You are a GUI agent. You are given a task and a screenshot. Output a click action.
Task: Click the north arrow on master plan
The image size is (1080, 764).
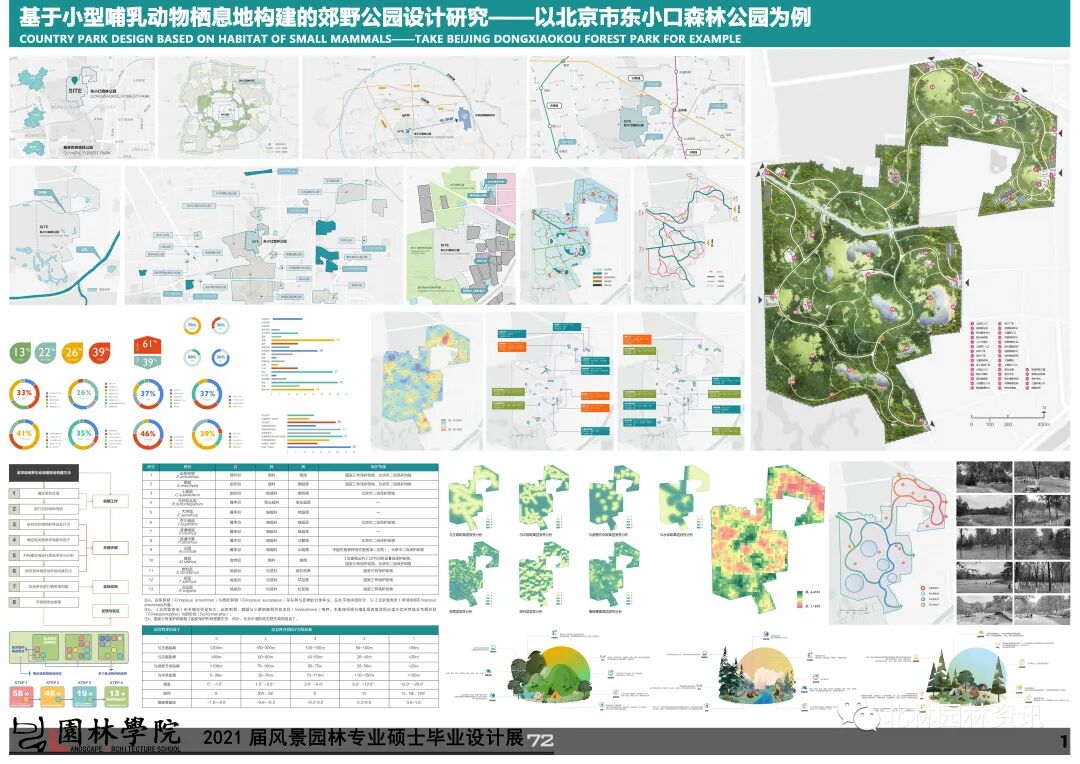pos(1044,411)
